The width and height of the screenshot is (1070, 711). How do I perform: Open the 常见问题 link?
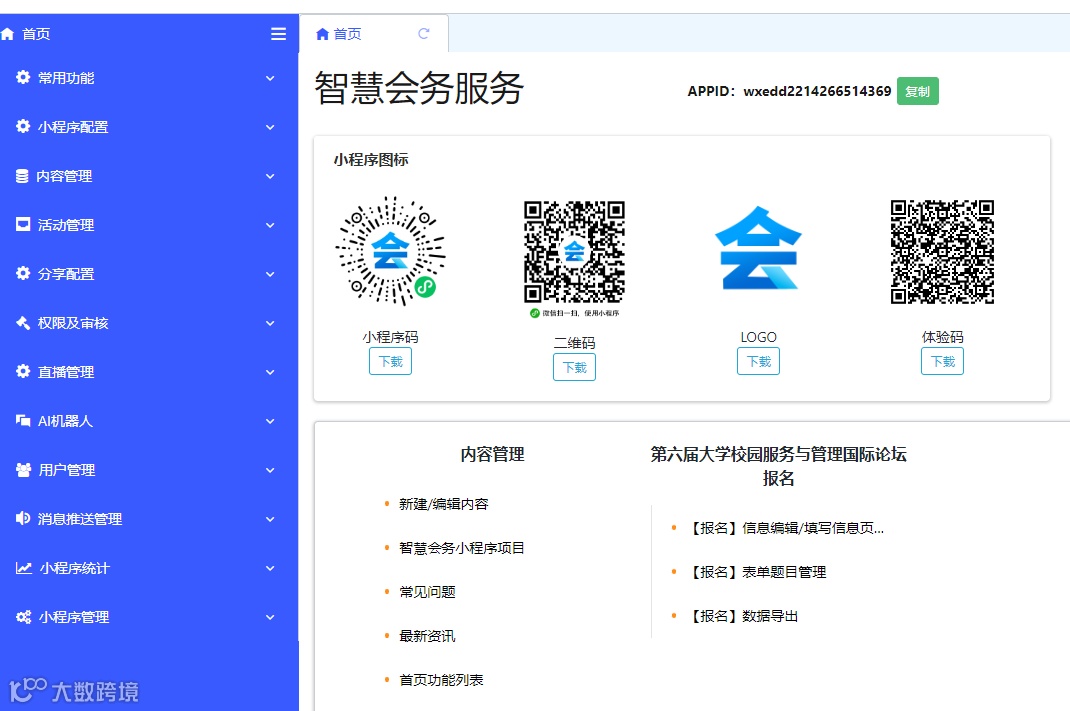click(x=427, y=592)
